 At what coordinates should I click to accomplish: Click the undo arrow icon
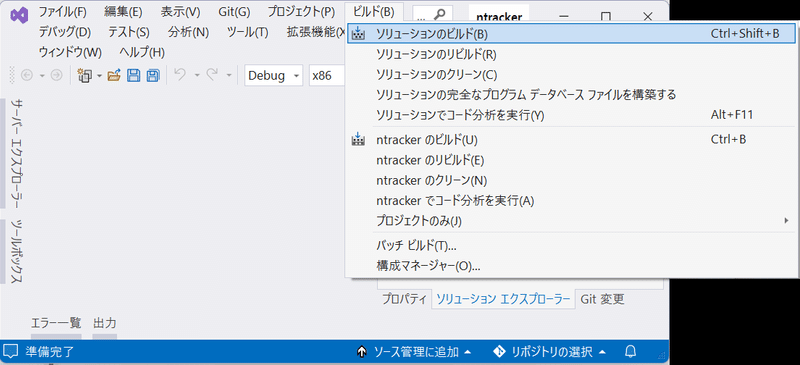click(180, 75)
